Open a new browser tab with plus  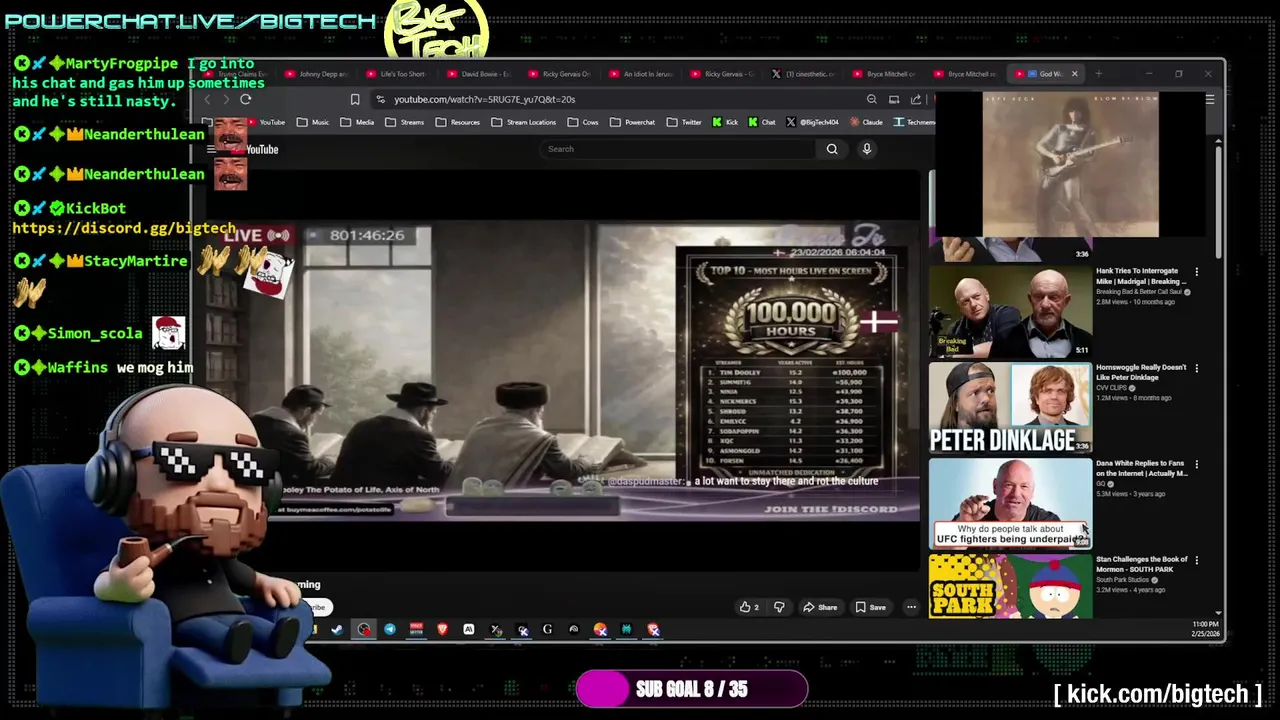click(1098, 73)
